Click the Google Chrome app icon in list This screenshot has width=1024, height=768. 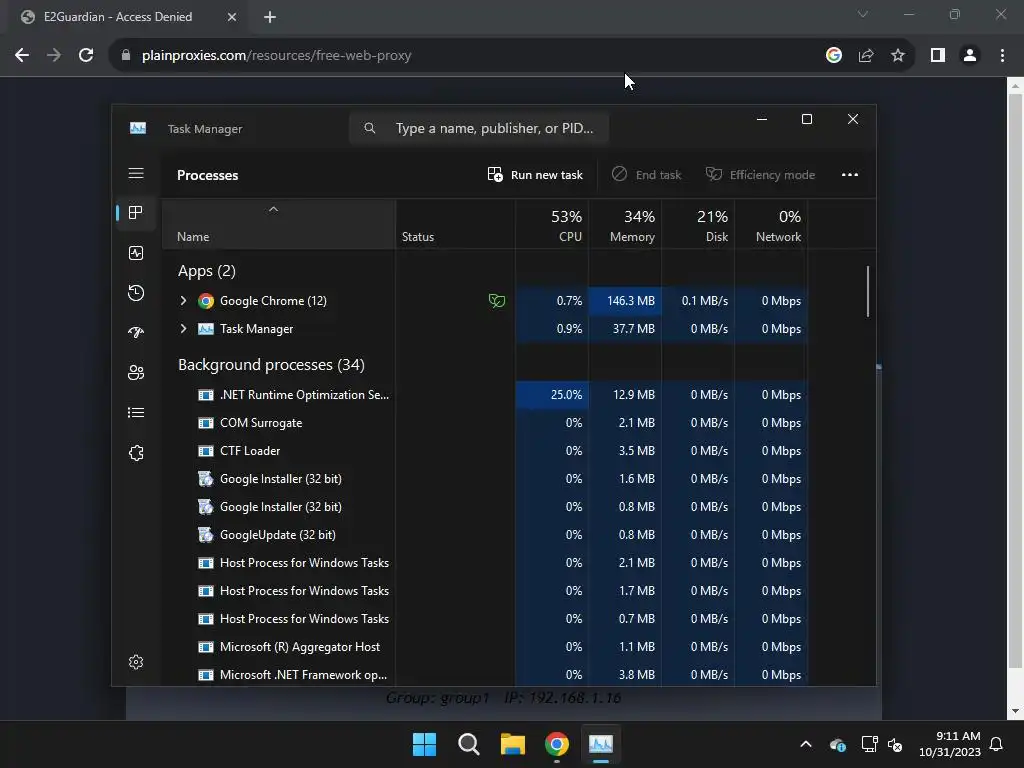tap(206, 300)
